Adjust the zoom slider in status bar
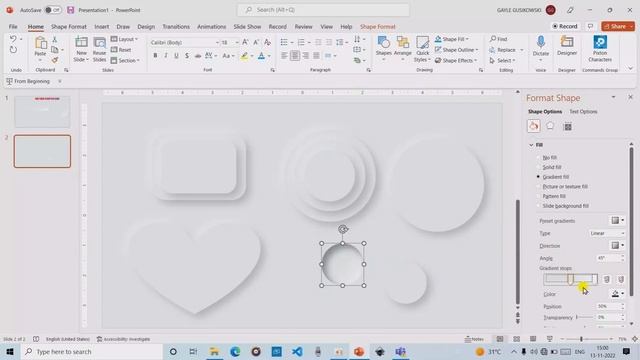 pyautogui.click(x=582, y=339)
